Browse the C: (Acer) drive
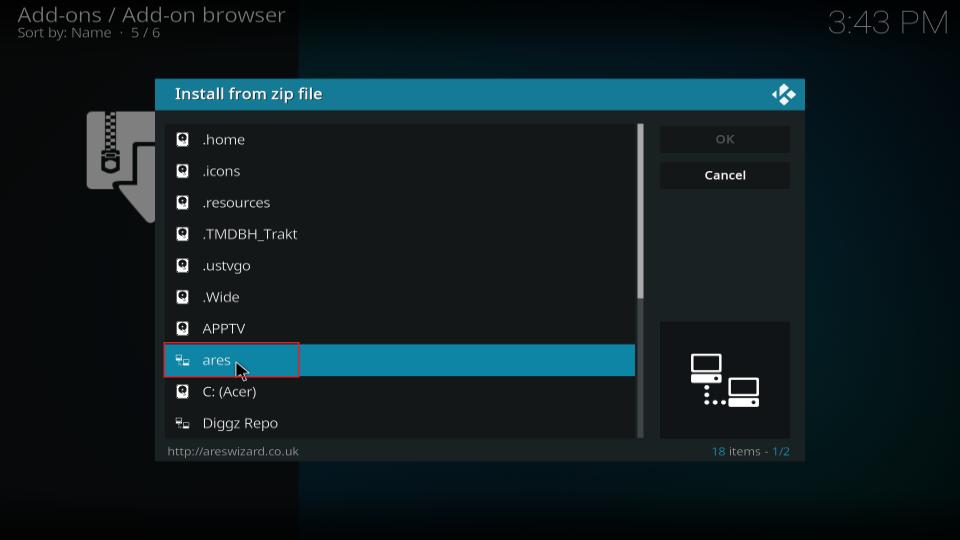The height and width of the screenshot is (540, 960). coord(400,392)
